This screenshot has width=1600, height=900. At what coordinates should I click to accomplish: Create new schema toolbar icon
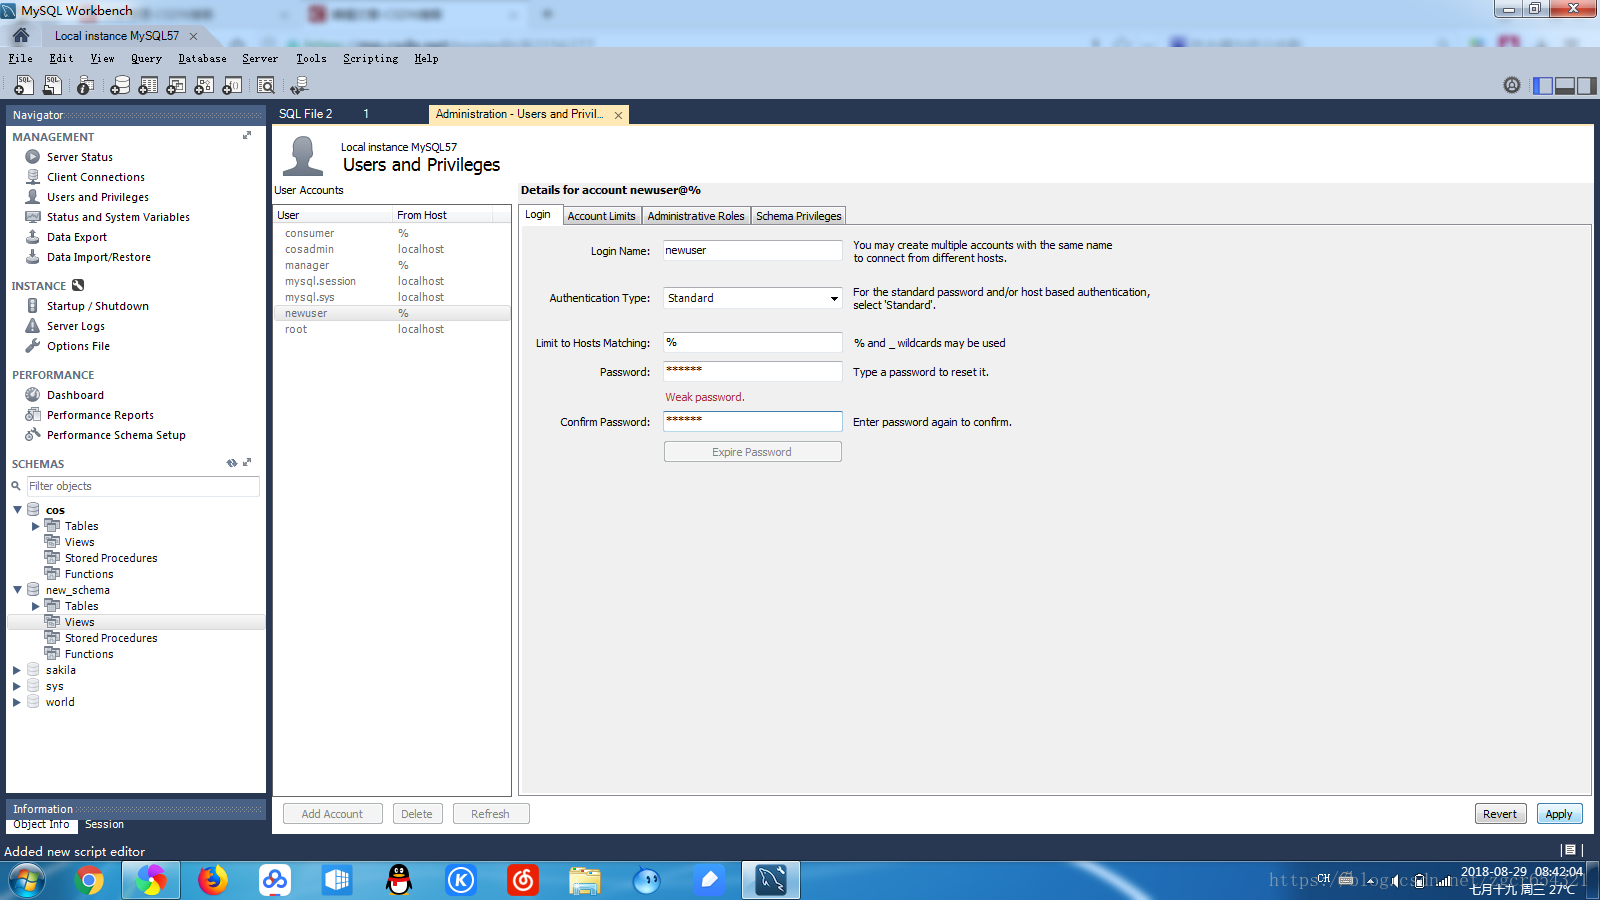120,86
